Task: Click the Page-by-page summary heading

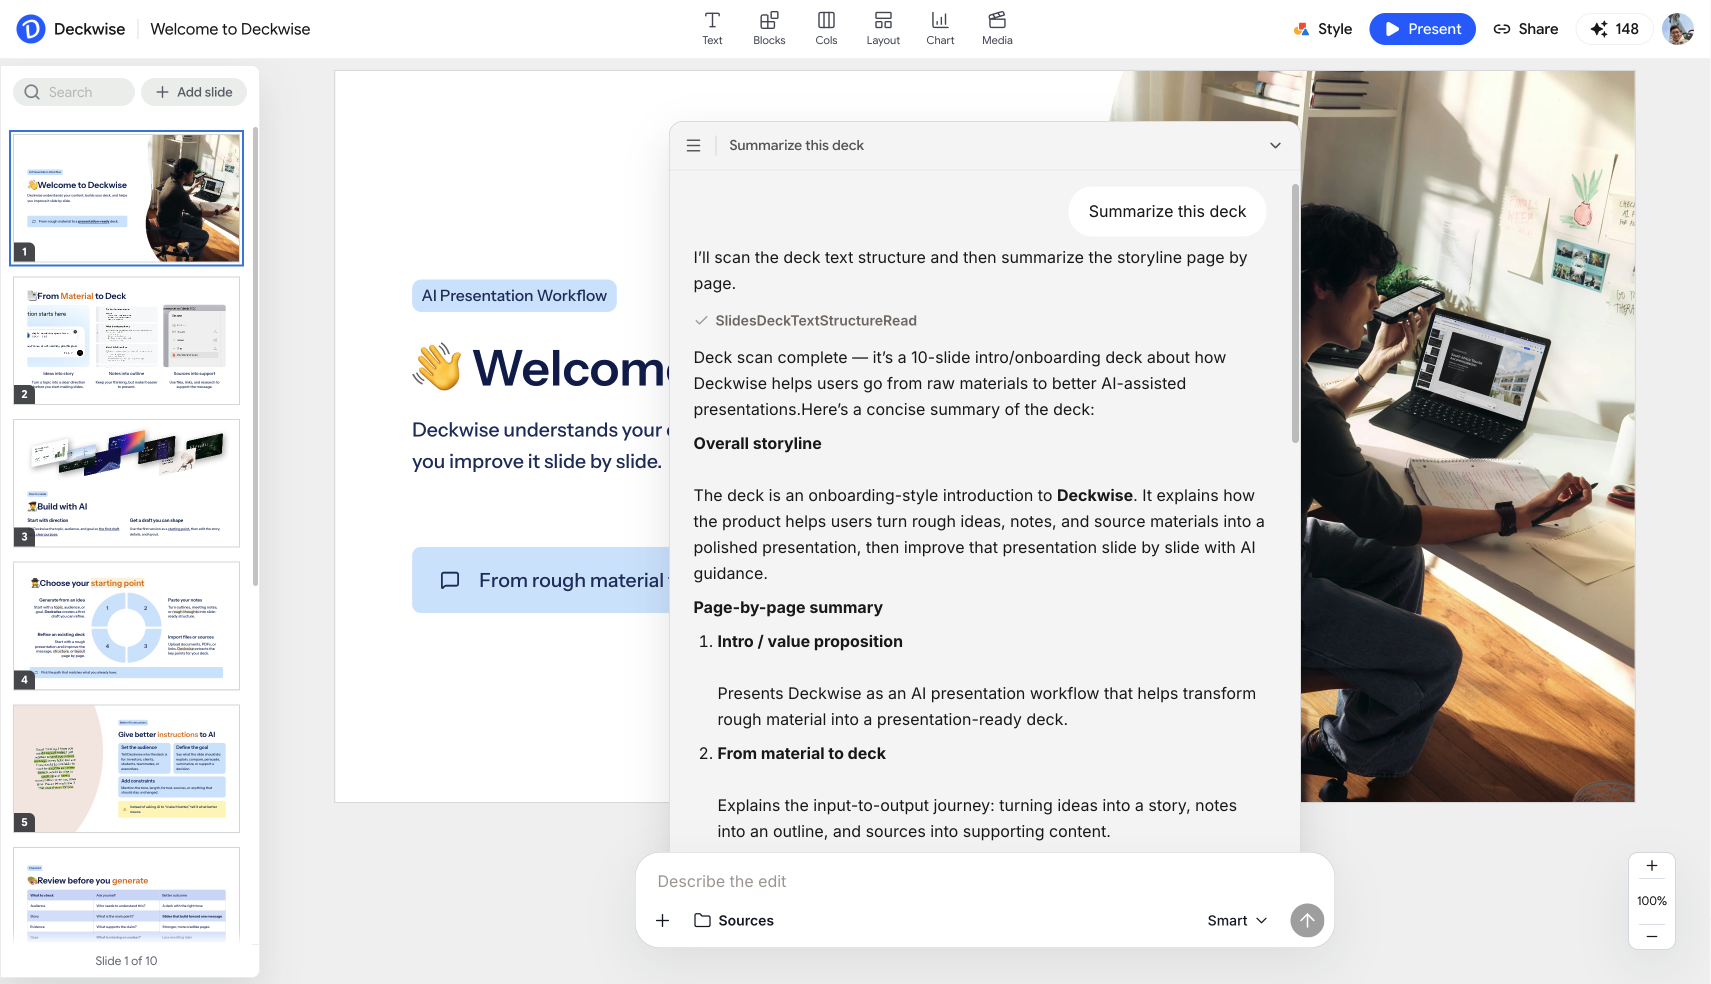Action: pyautogui.click(x=788, y=608)
